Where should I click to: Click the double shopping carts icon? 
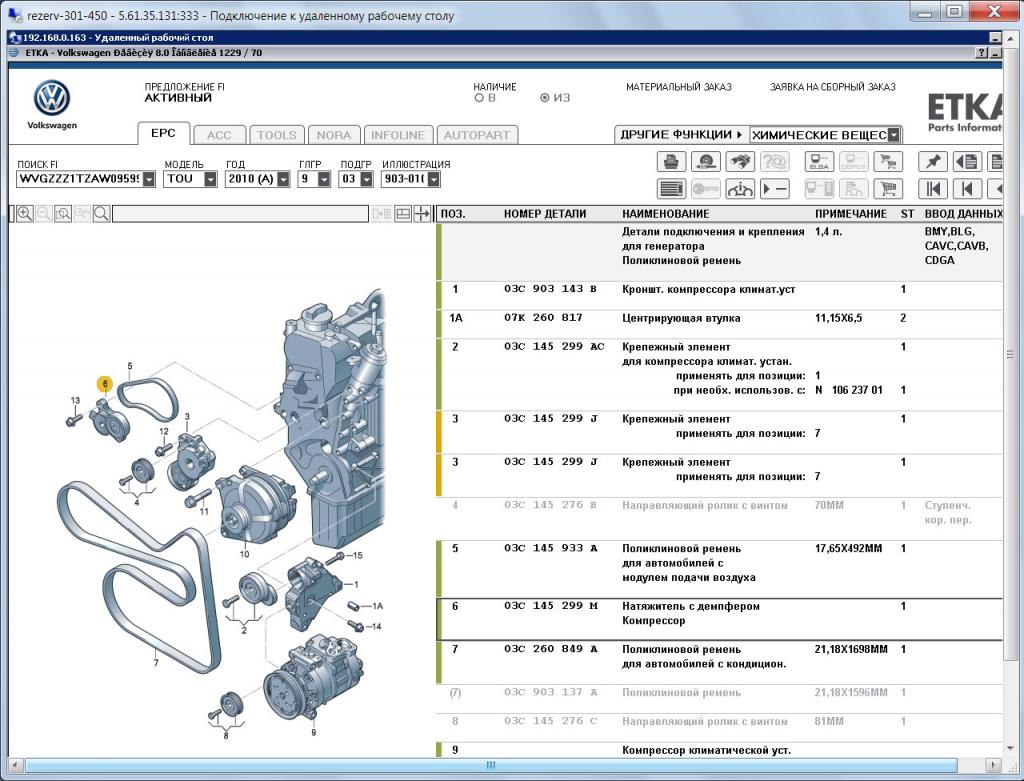click(888, 161)
